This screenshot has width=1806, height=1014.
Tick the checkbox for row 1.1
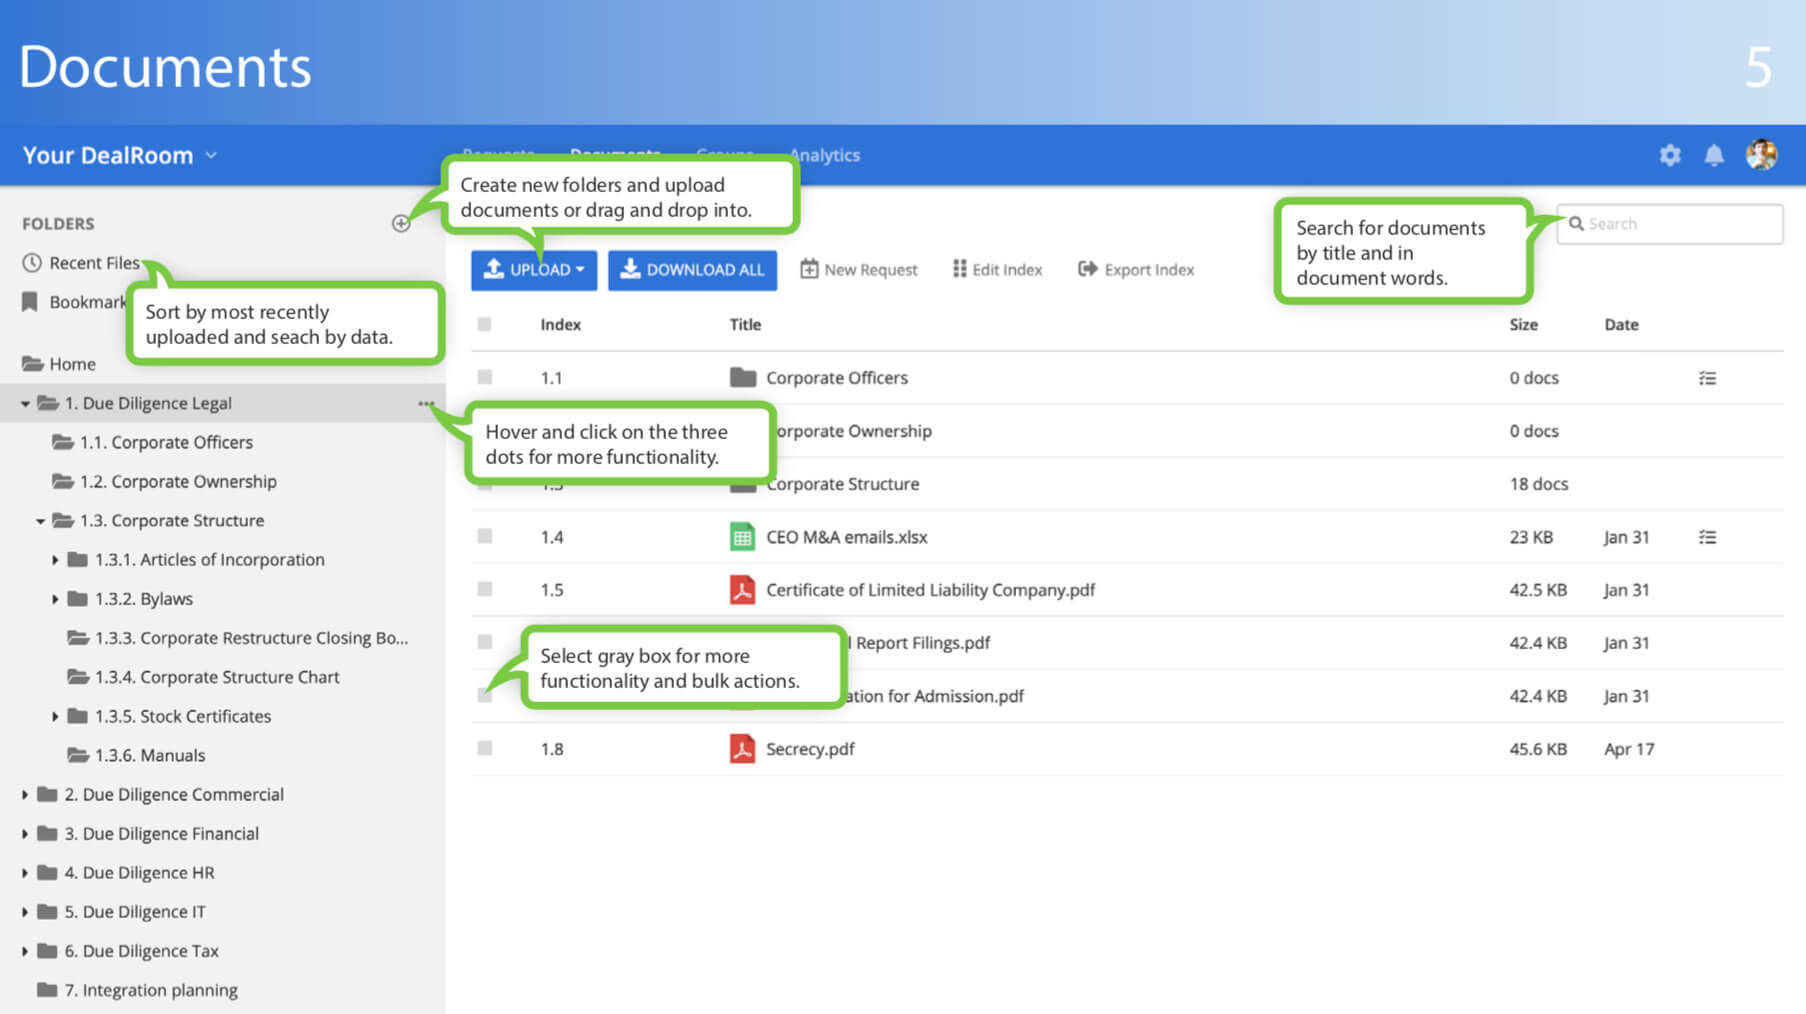(x=485, y=378)
